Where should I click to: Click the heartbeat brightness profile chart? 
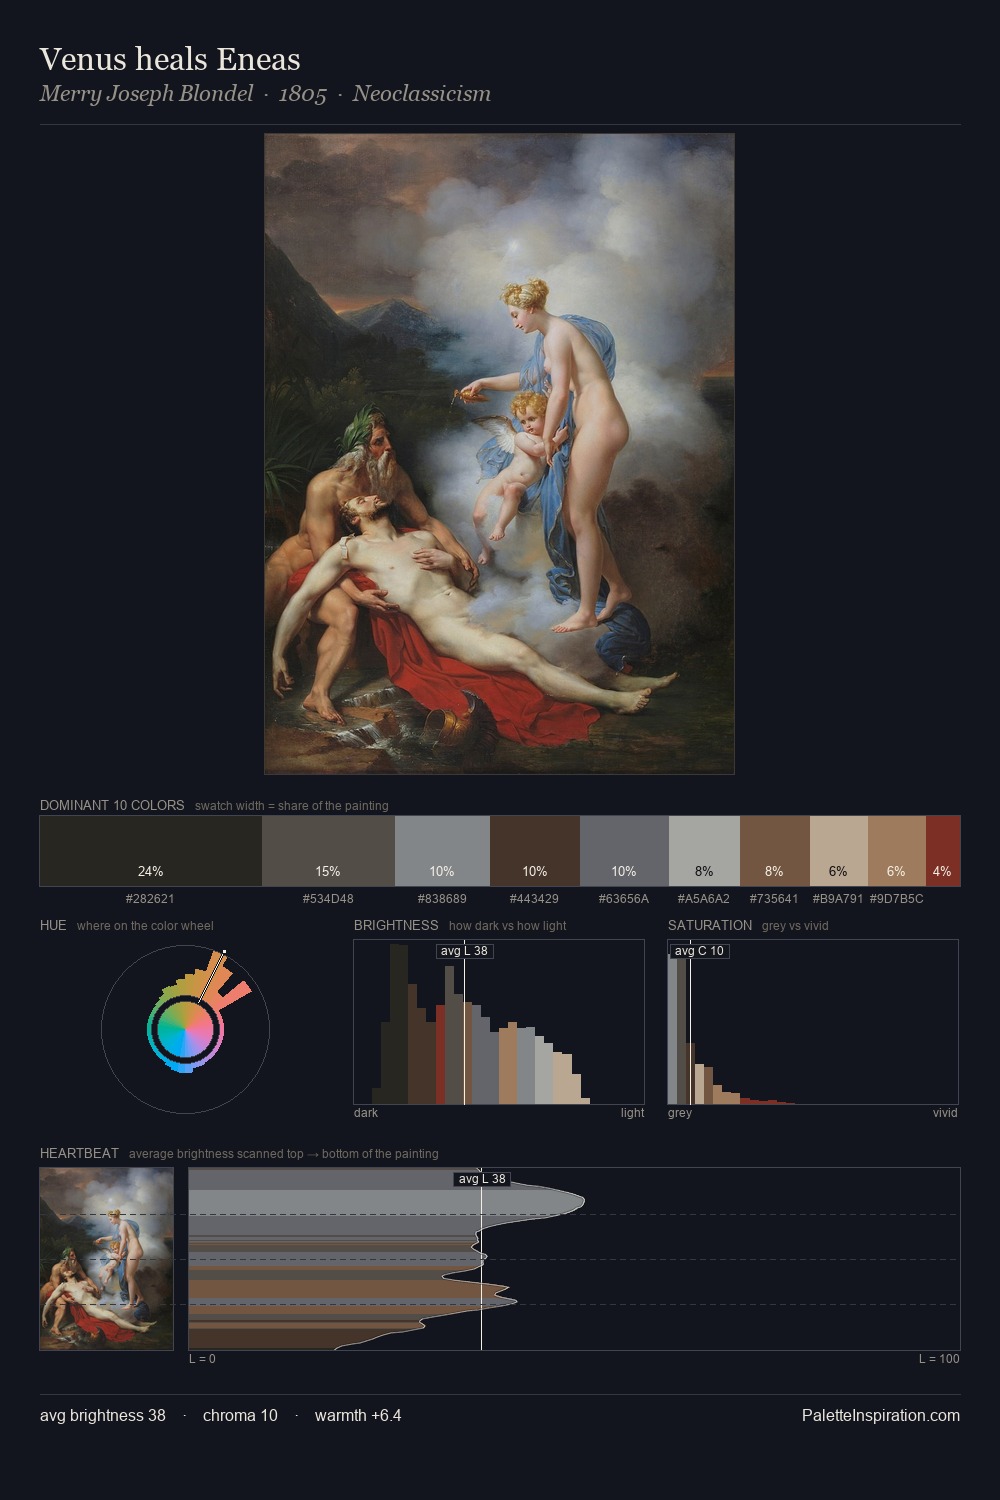click(x=574, y=1259)
